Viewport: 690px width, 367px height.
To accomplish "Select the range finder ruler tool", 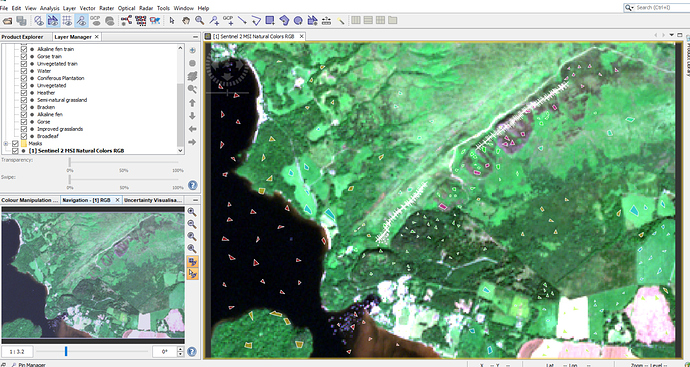I will coord(327,20).
